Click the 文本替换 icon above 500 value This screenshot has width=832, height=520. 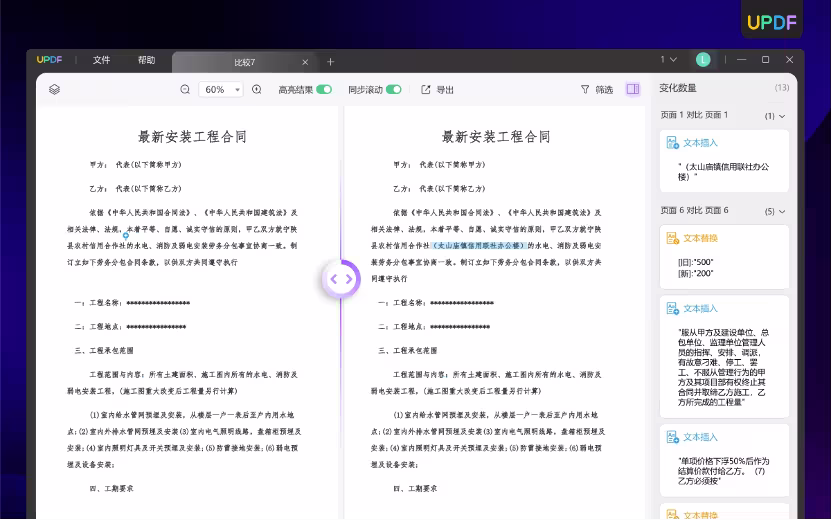point(672,238)
